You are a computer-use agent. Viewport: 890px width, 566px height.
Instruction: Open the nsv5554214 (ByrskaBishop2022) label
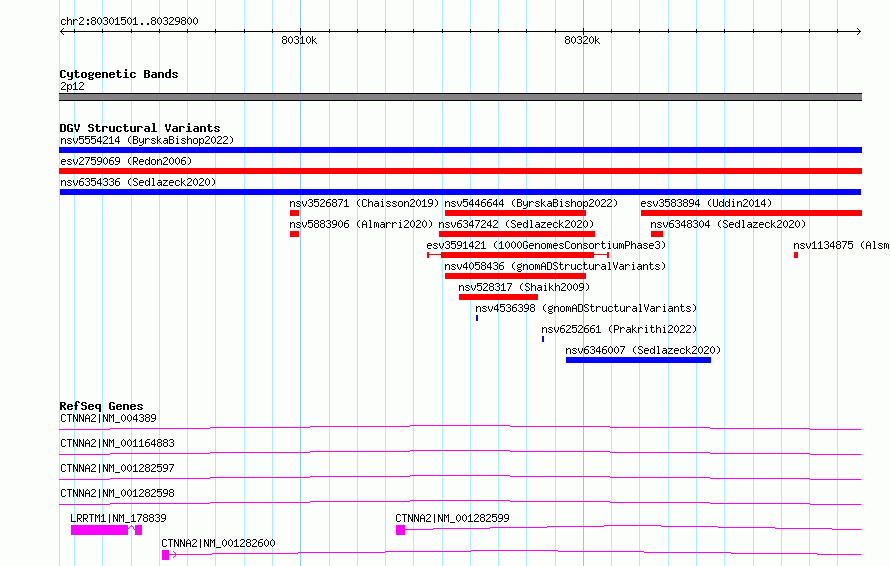pyautogui.click(x=147, y=140)
